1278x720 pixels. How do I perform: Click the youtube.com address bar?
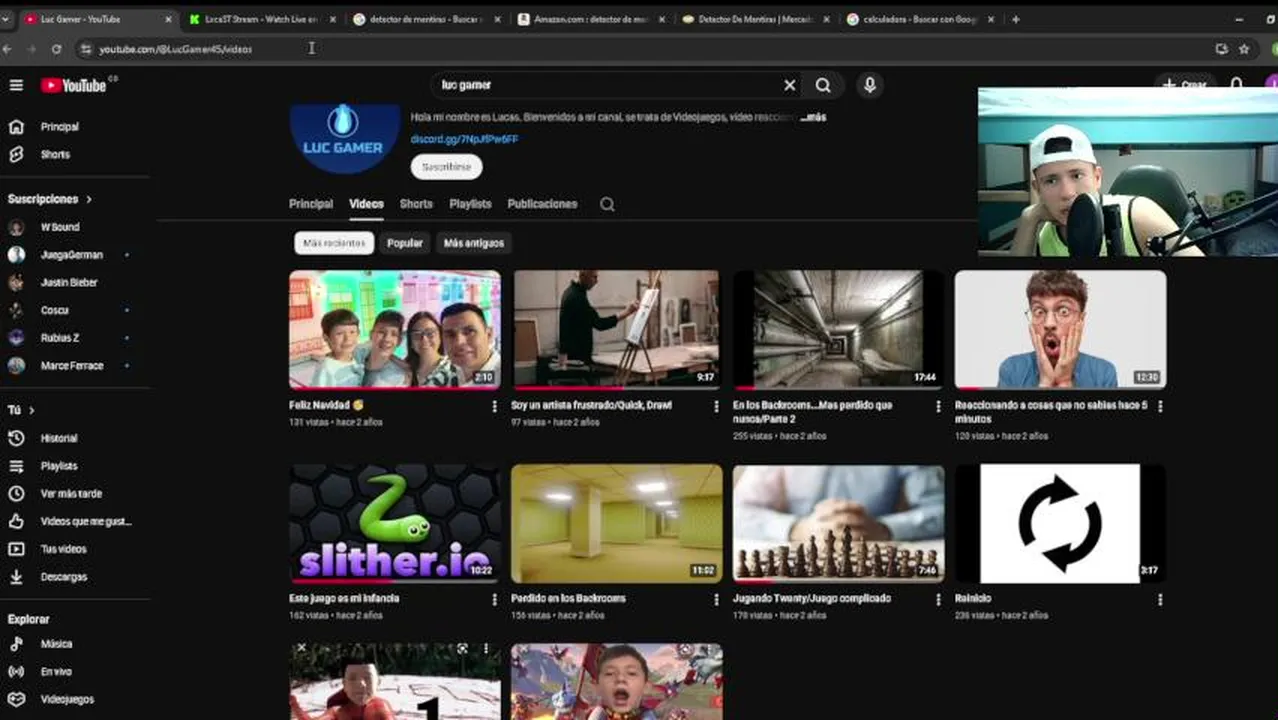(x=640, y=48)
